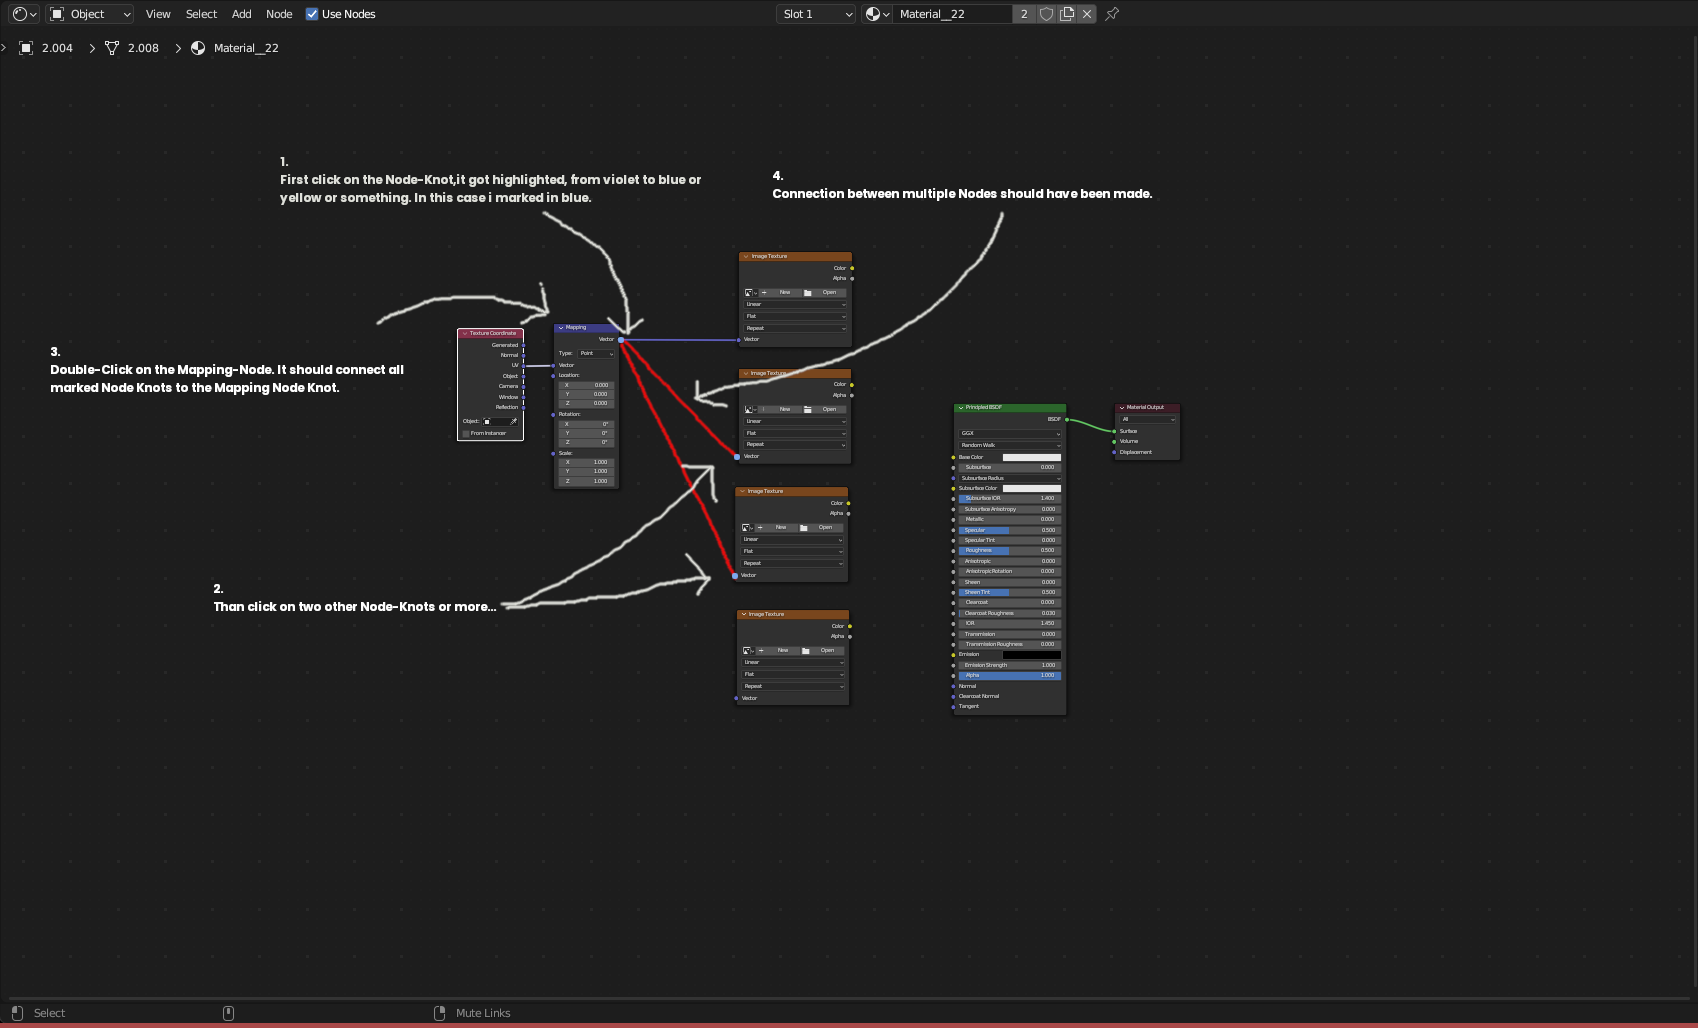Open the Object shader type dropdown

[90, 14]
